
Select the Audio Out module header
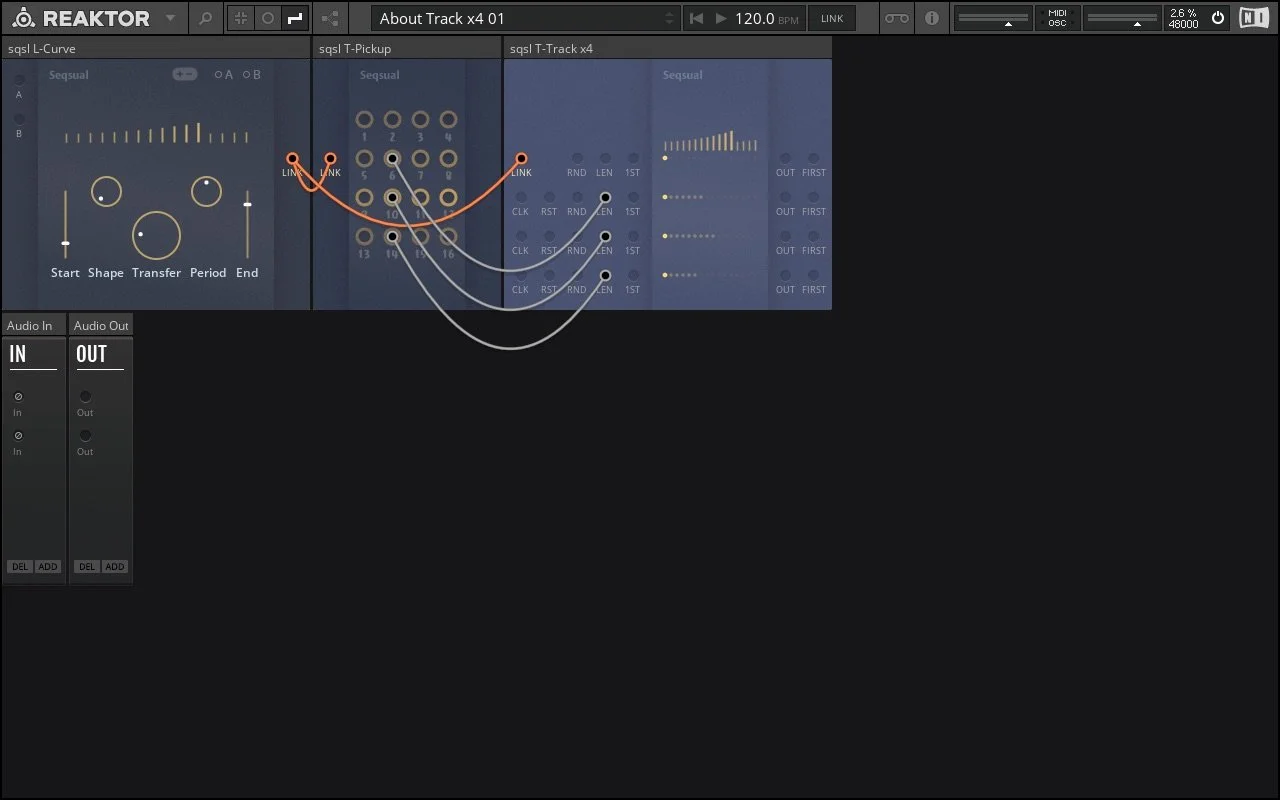point(101,325)
